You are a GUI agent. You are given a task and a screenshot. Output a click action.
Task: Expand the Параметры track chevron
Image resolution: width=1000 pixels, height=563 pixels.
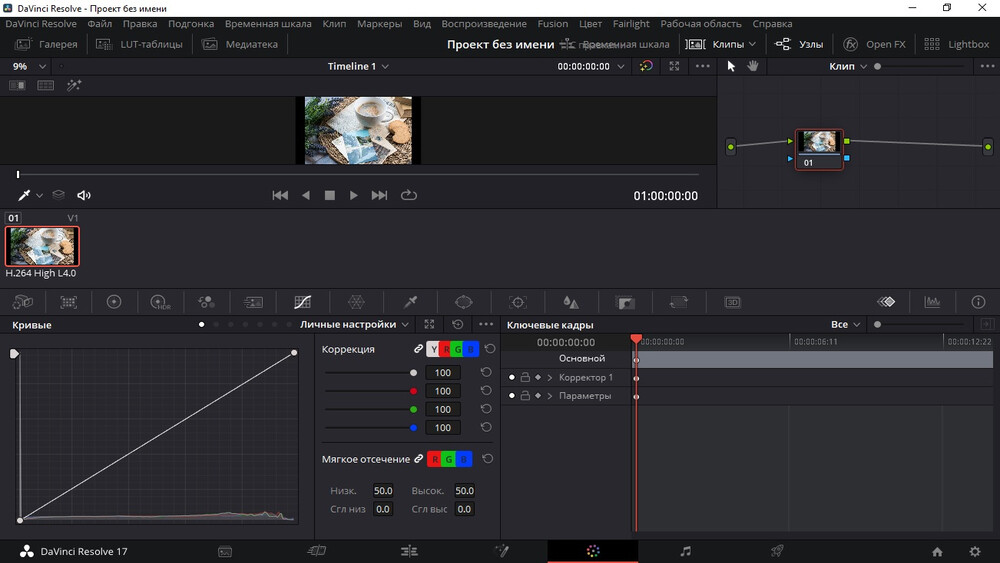click(550, 396)
